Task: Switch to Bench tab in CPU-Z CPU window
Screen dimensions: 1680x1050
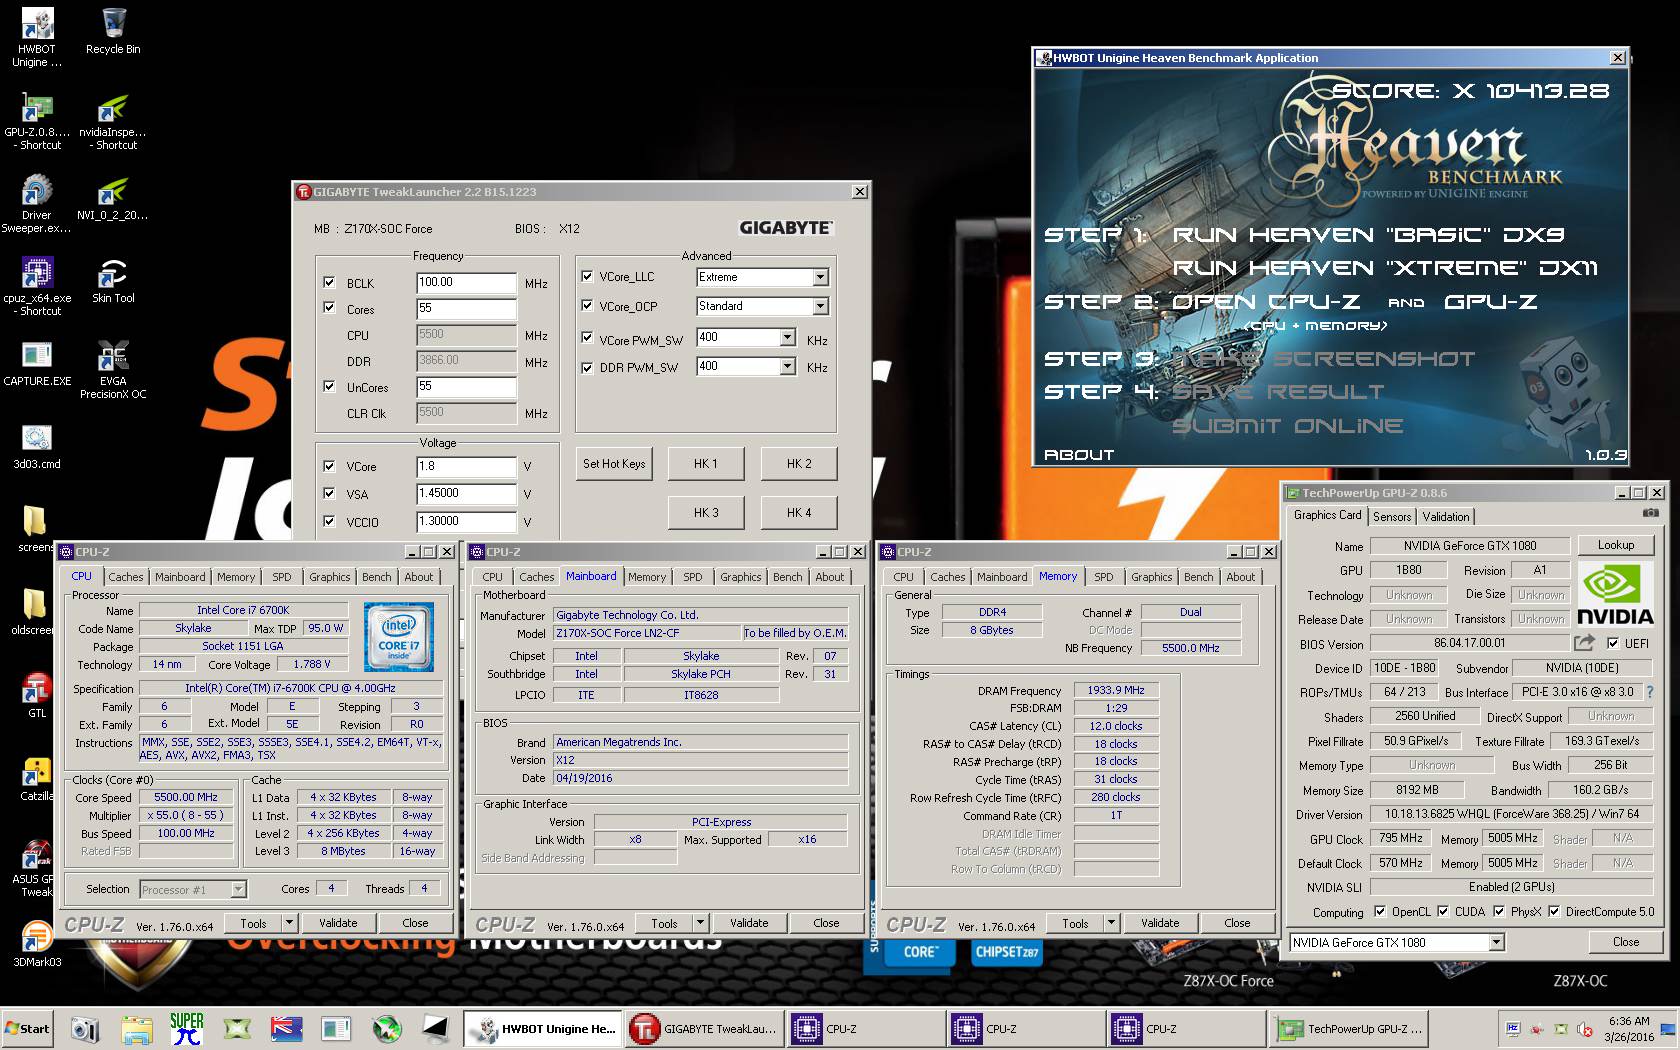Action: (x=377, y=577)
